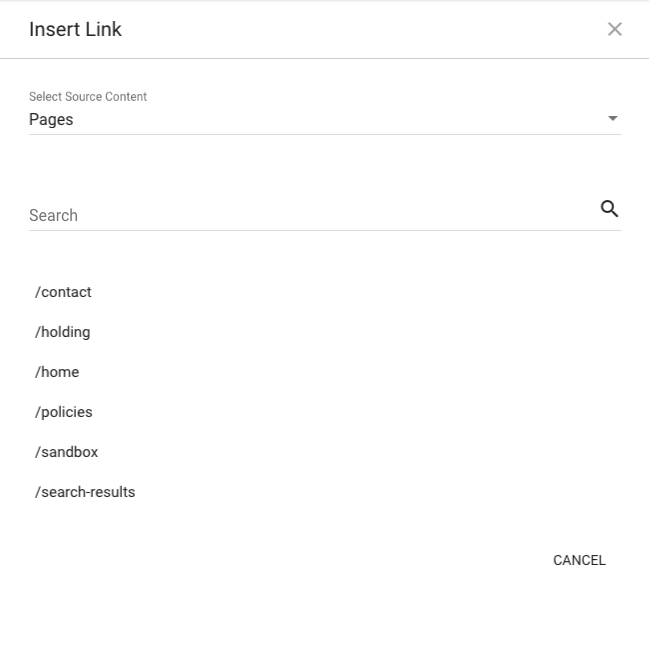The width and height of the screenshot is (649, 657).
Task: Click the magnifying glass search icon
Action: [x=609, y=209]
